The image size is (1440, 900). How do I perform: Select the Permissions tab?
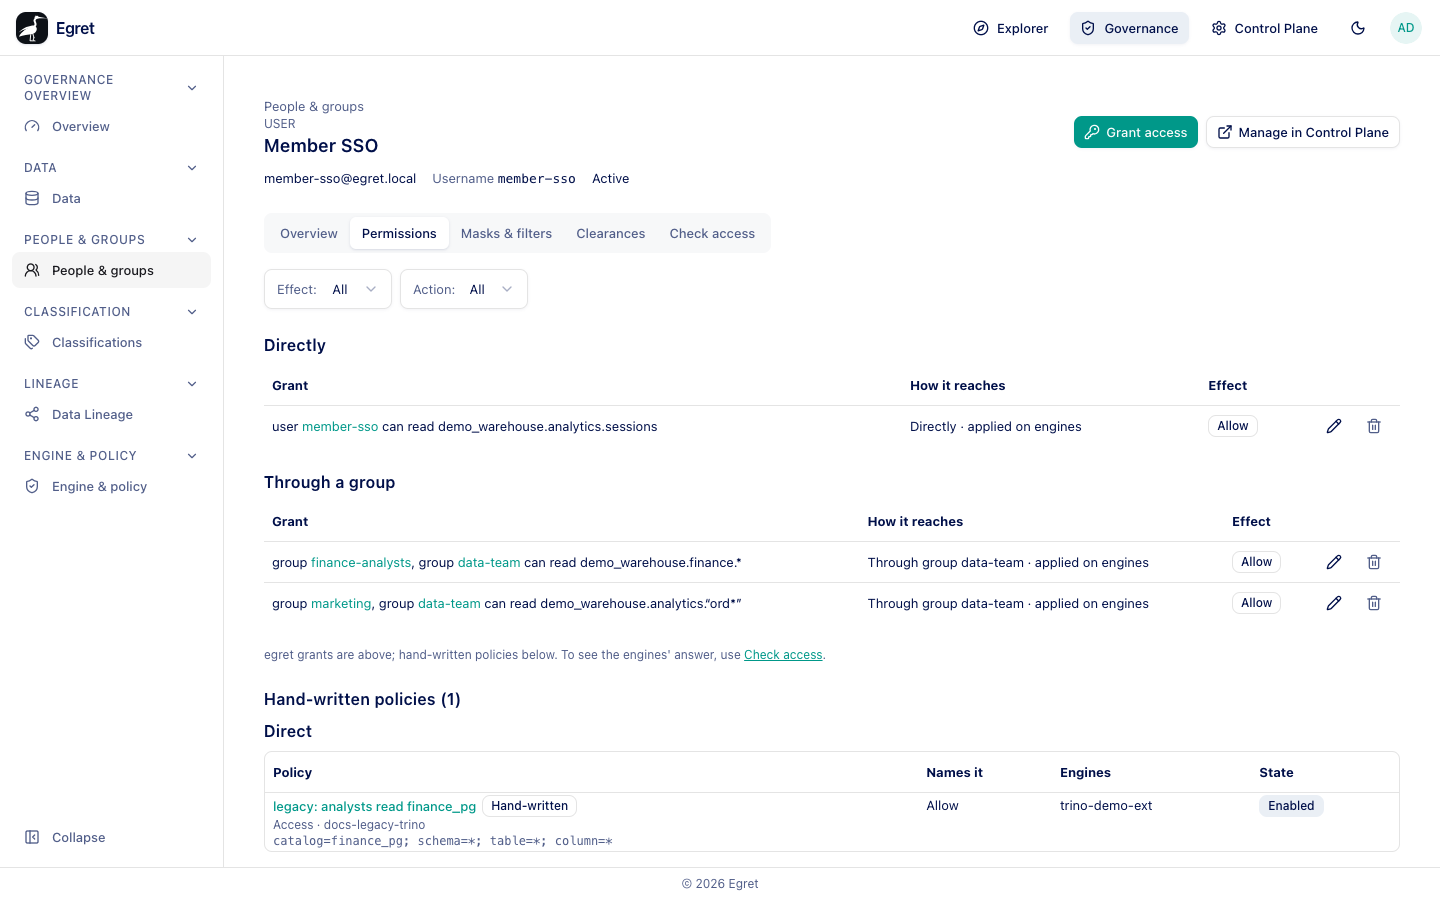(x=399, y=233)
